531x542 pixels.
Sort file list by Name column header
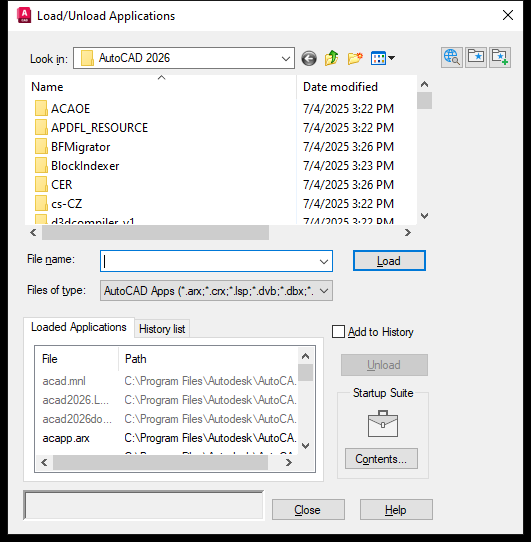coord(161,86)
